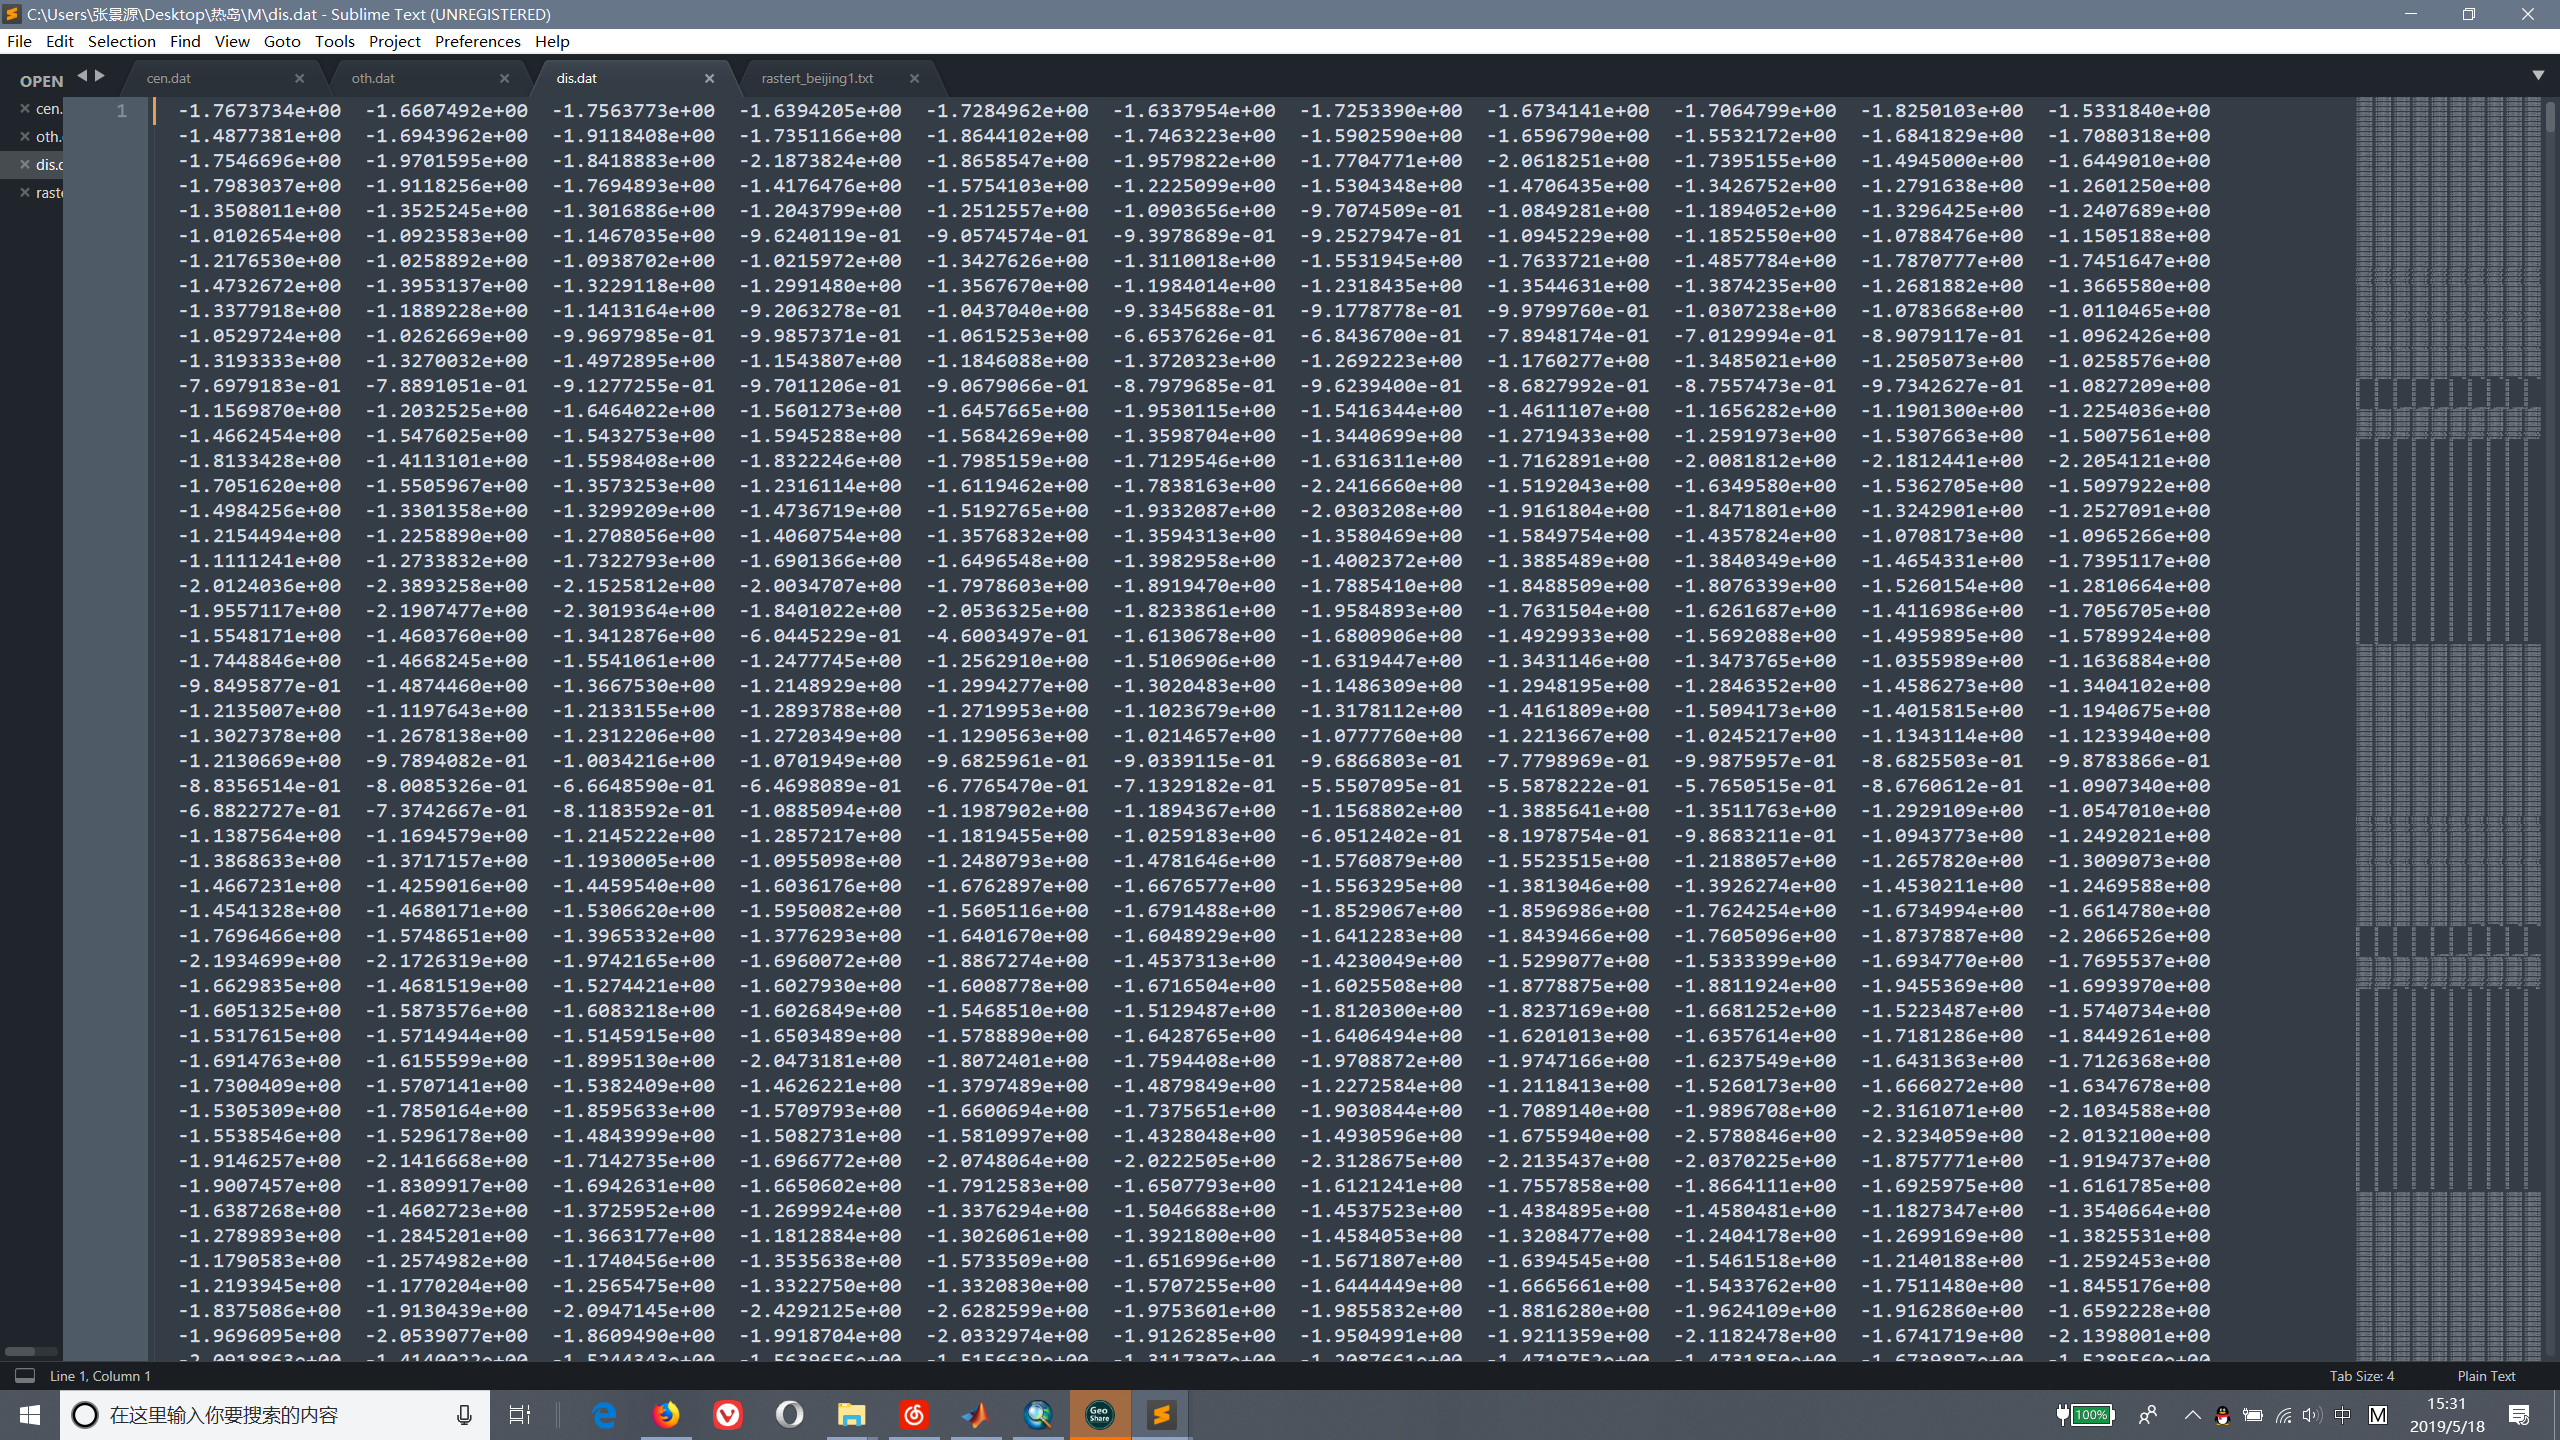
Task: Click the next tab arrow
Action: [x=100, y=76]
